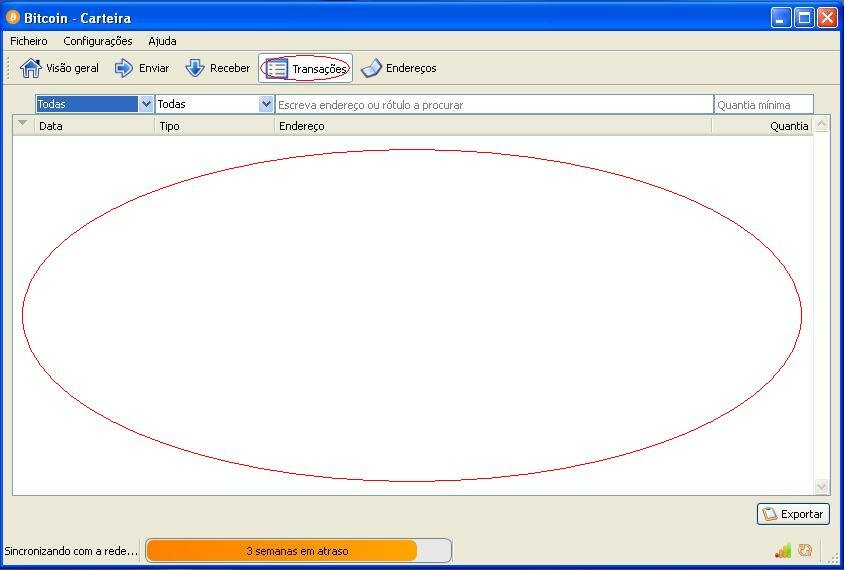Viewport: 845px width, 570px height.
Task: Check the network connection bars icon
Action: (782, 551)
